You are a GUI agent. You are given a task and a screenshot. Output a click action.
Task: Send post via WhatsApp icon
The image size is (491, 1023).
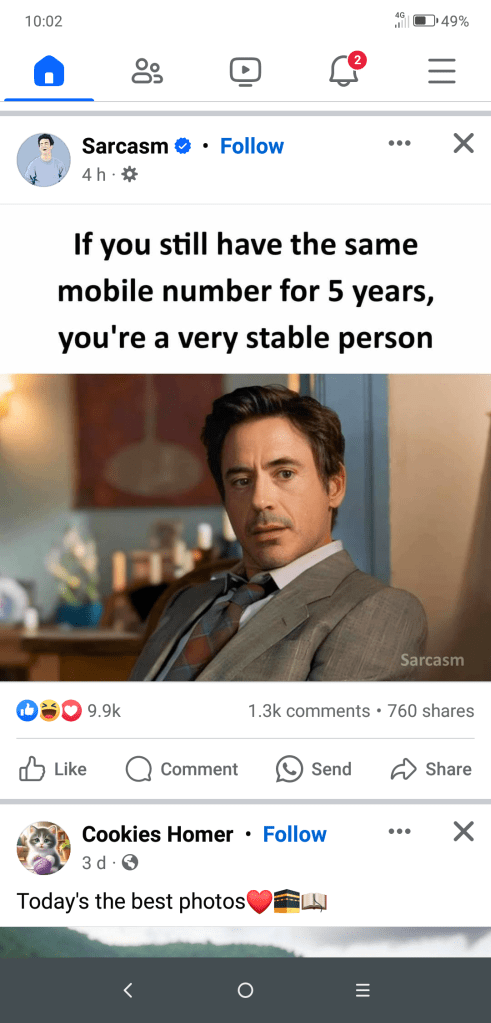314,769
